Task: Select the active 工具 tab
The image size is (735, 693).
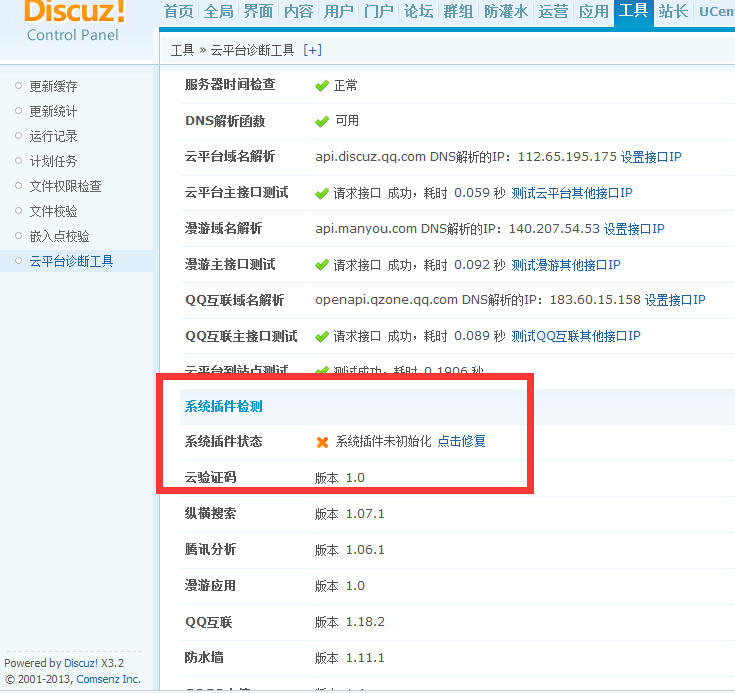Action: coord(634,12)
